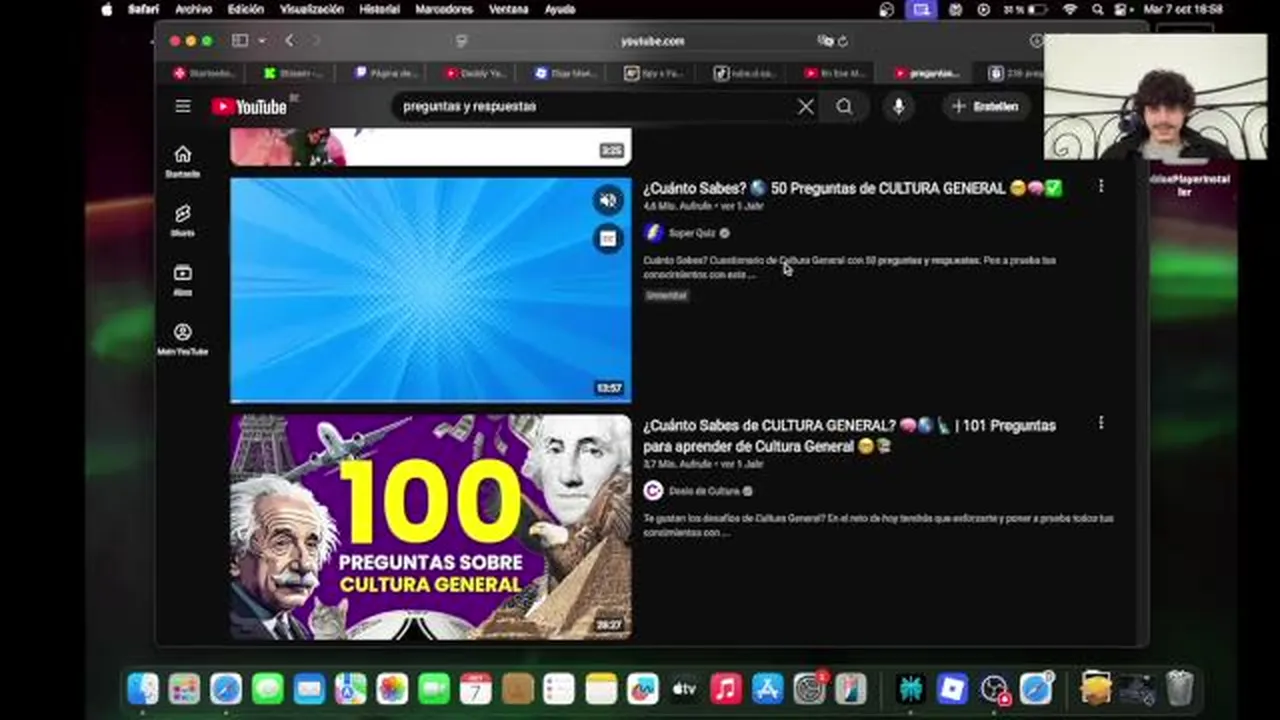This screenshot has width=1280, height=720.
Task: Play the blue starburst 13:57 video thumbnail
Action: (x=431, y=290)
